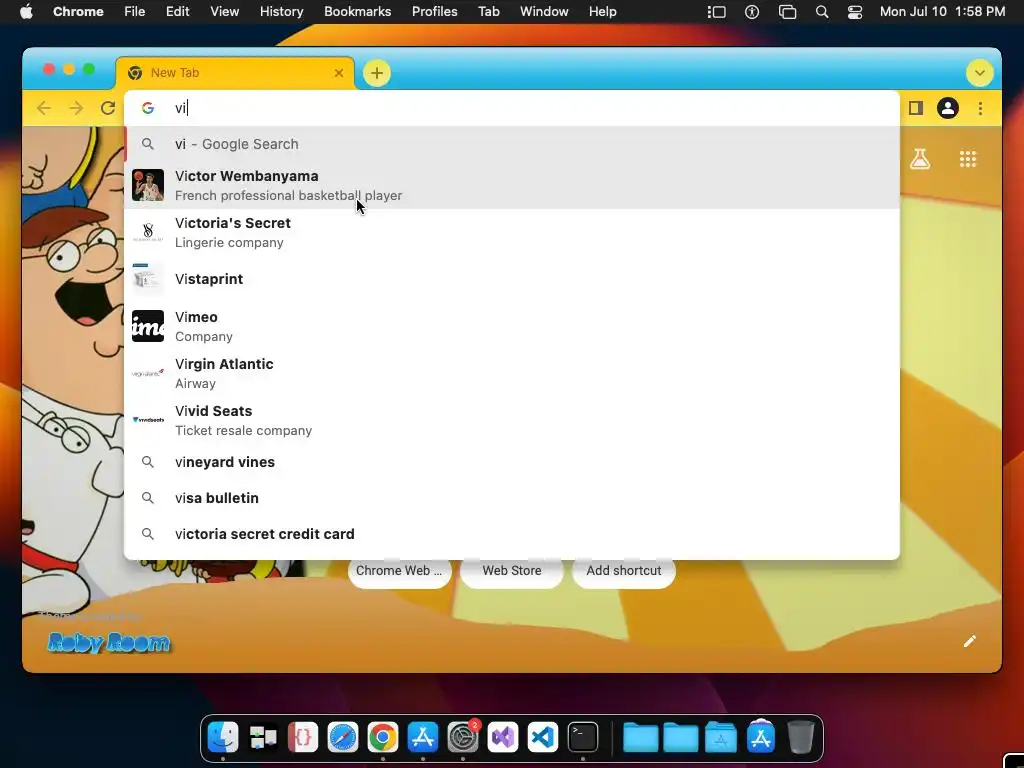Click the date and time in menu bar
The image size is (1024, 768).
tap(942, 12)
